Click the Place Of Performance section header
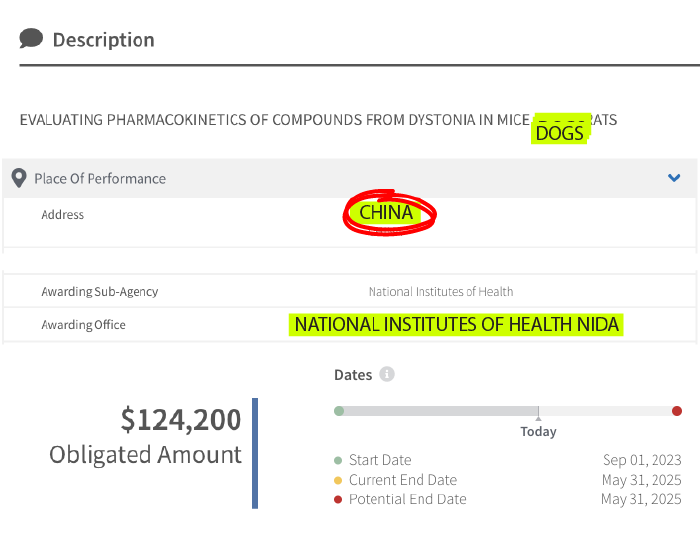This screenshot has height=560, width=700. tap(100, 178)
